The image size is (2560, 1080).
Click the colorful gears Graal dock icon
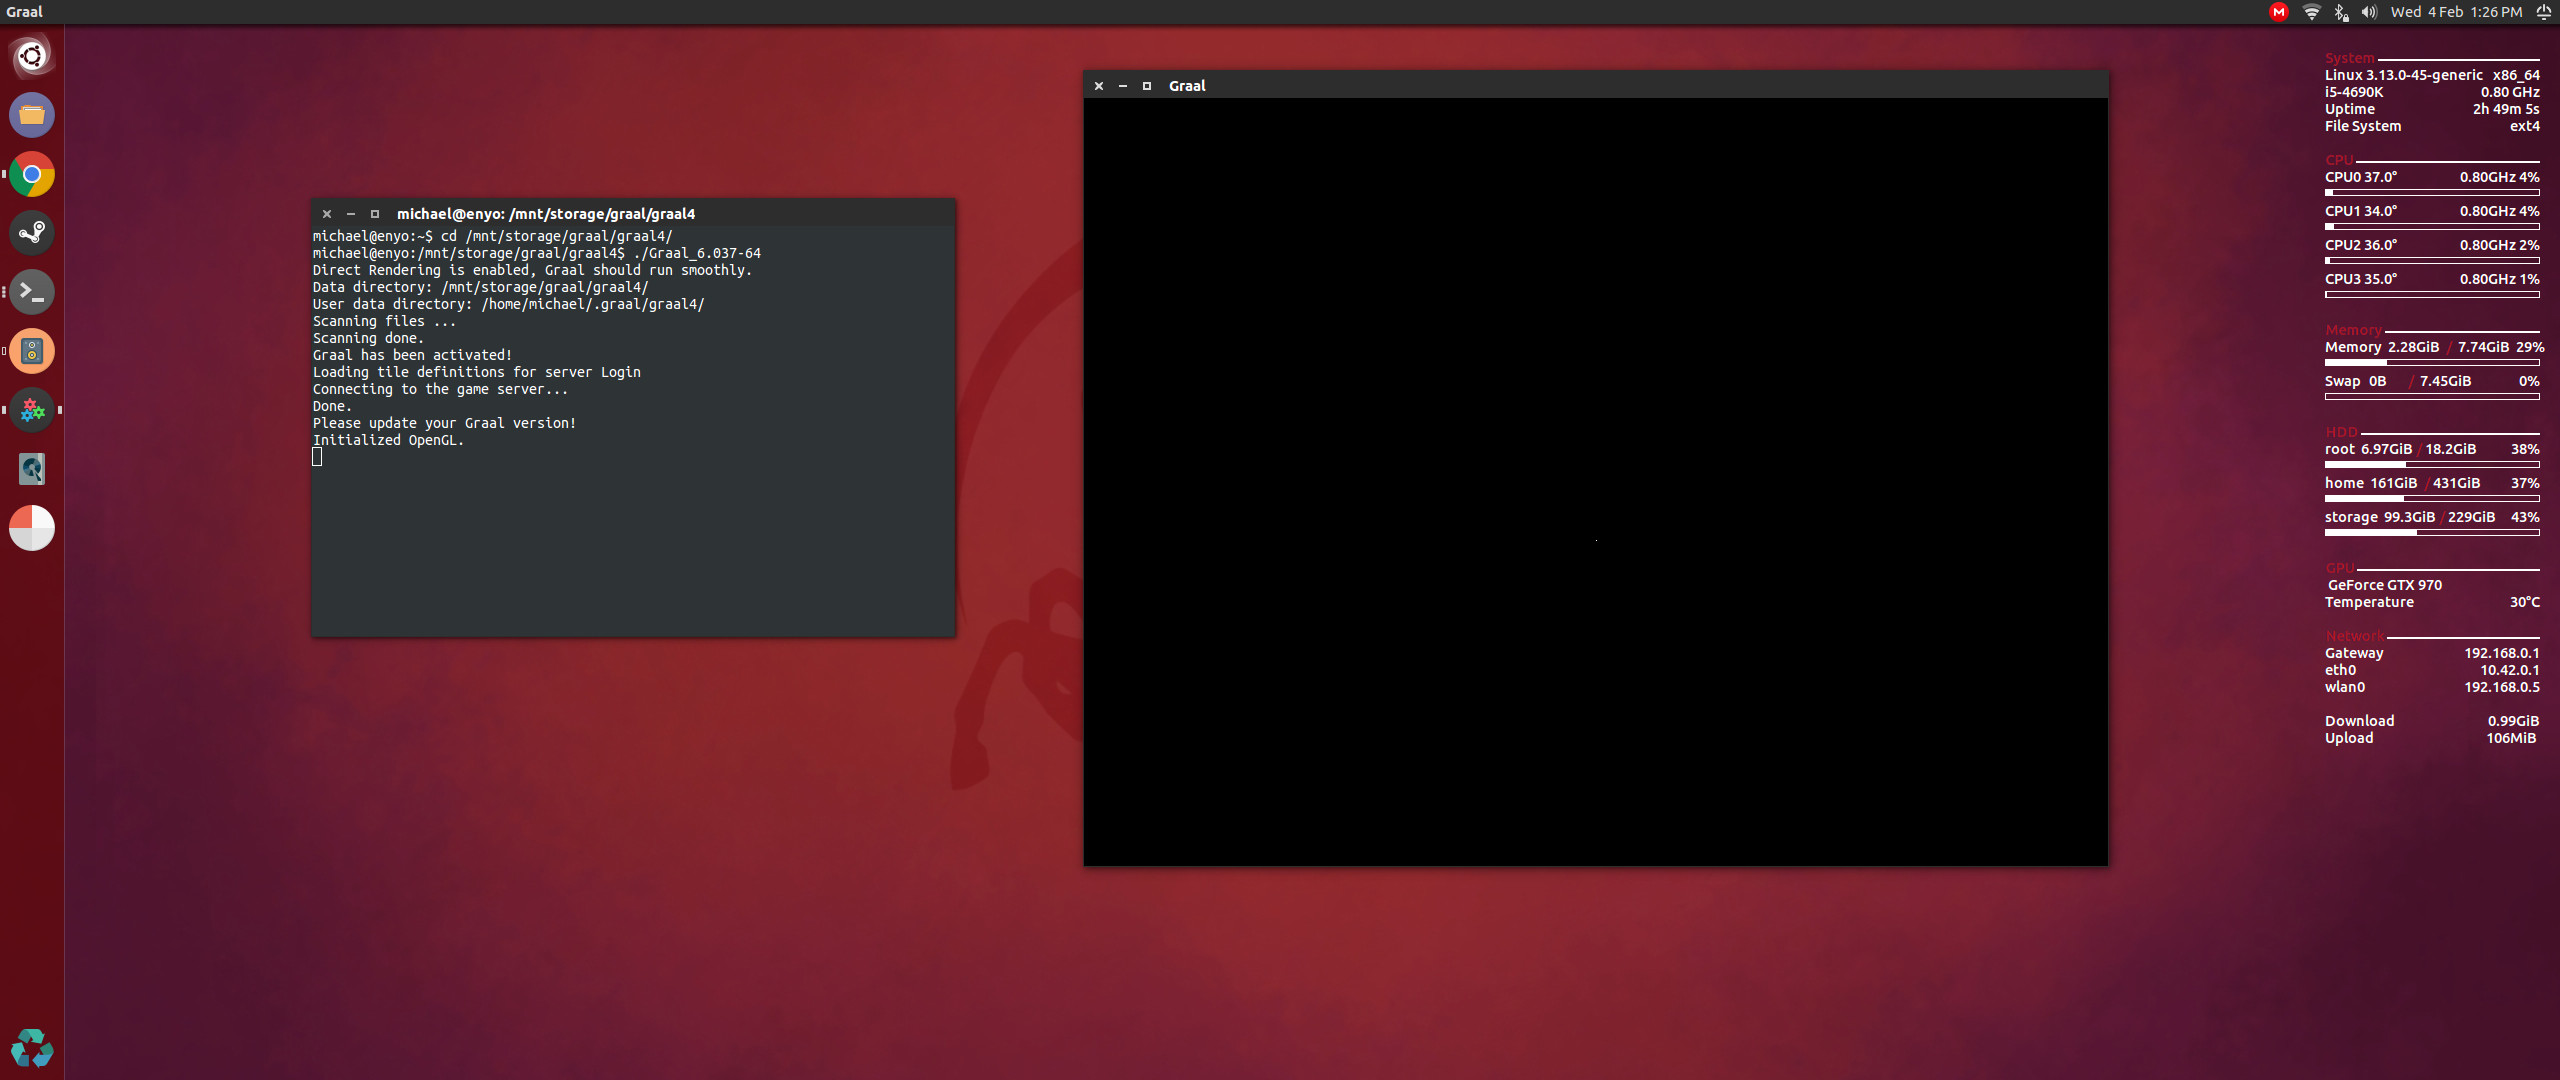(x=32, y=410)
